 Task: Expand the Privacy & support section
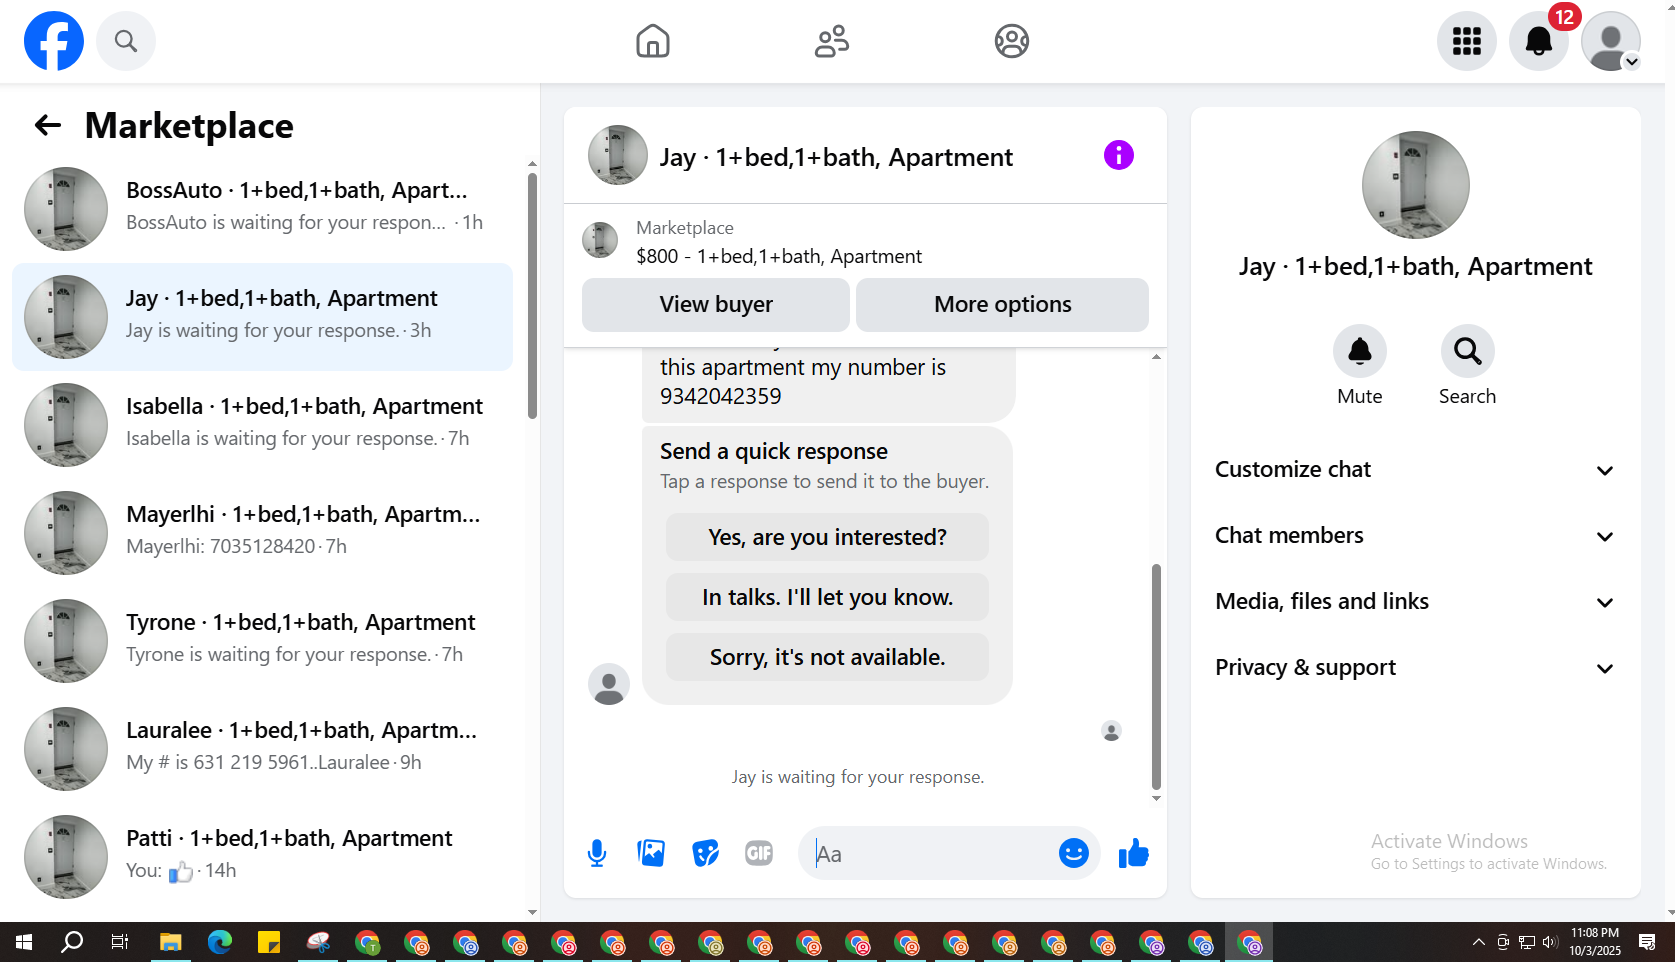click(1415, 668)
